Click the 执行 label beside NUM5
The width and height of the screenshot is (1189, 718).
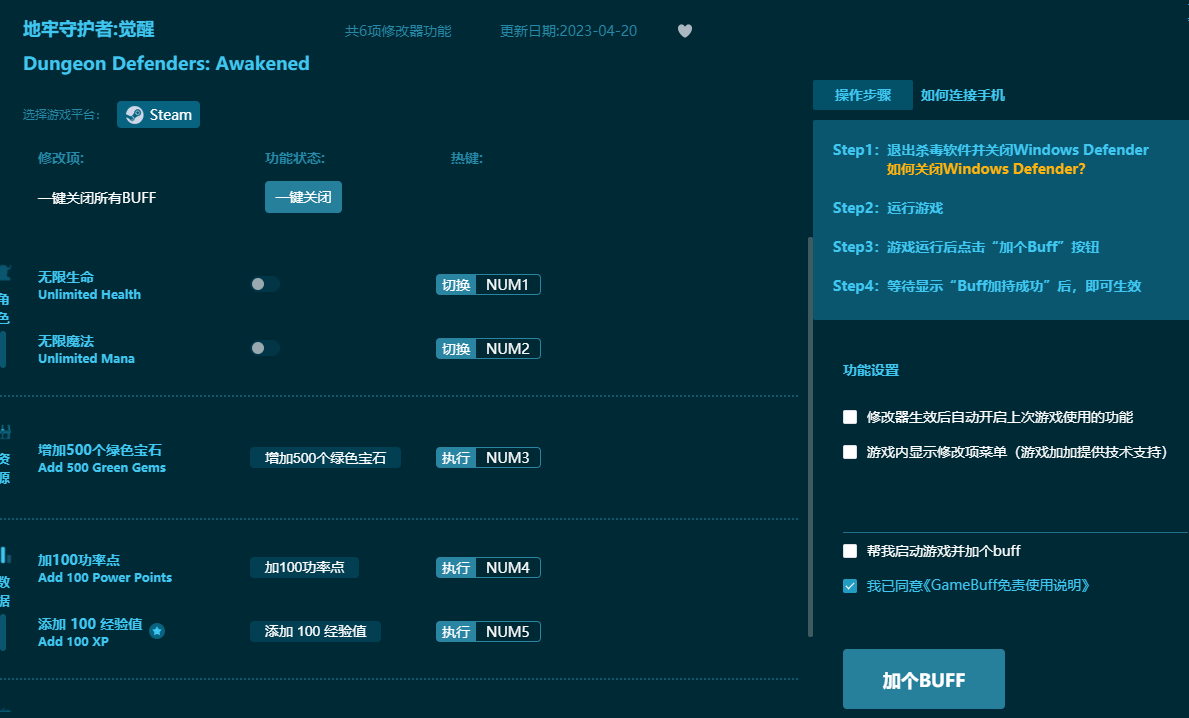(x=456, y=632)
